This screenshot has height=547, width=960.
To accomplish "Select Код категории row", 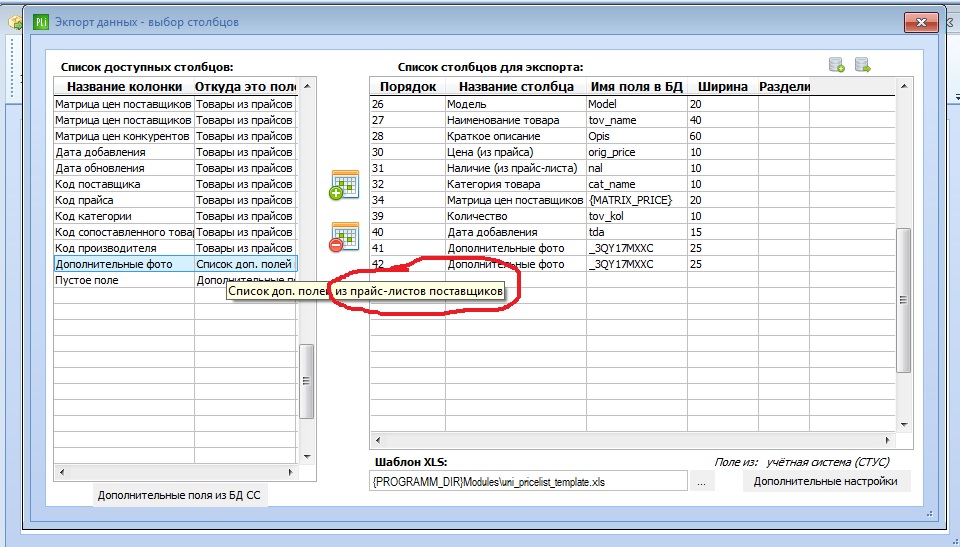I will [176, 216].
